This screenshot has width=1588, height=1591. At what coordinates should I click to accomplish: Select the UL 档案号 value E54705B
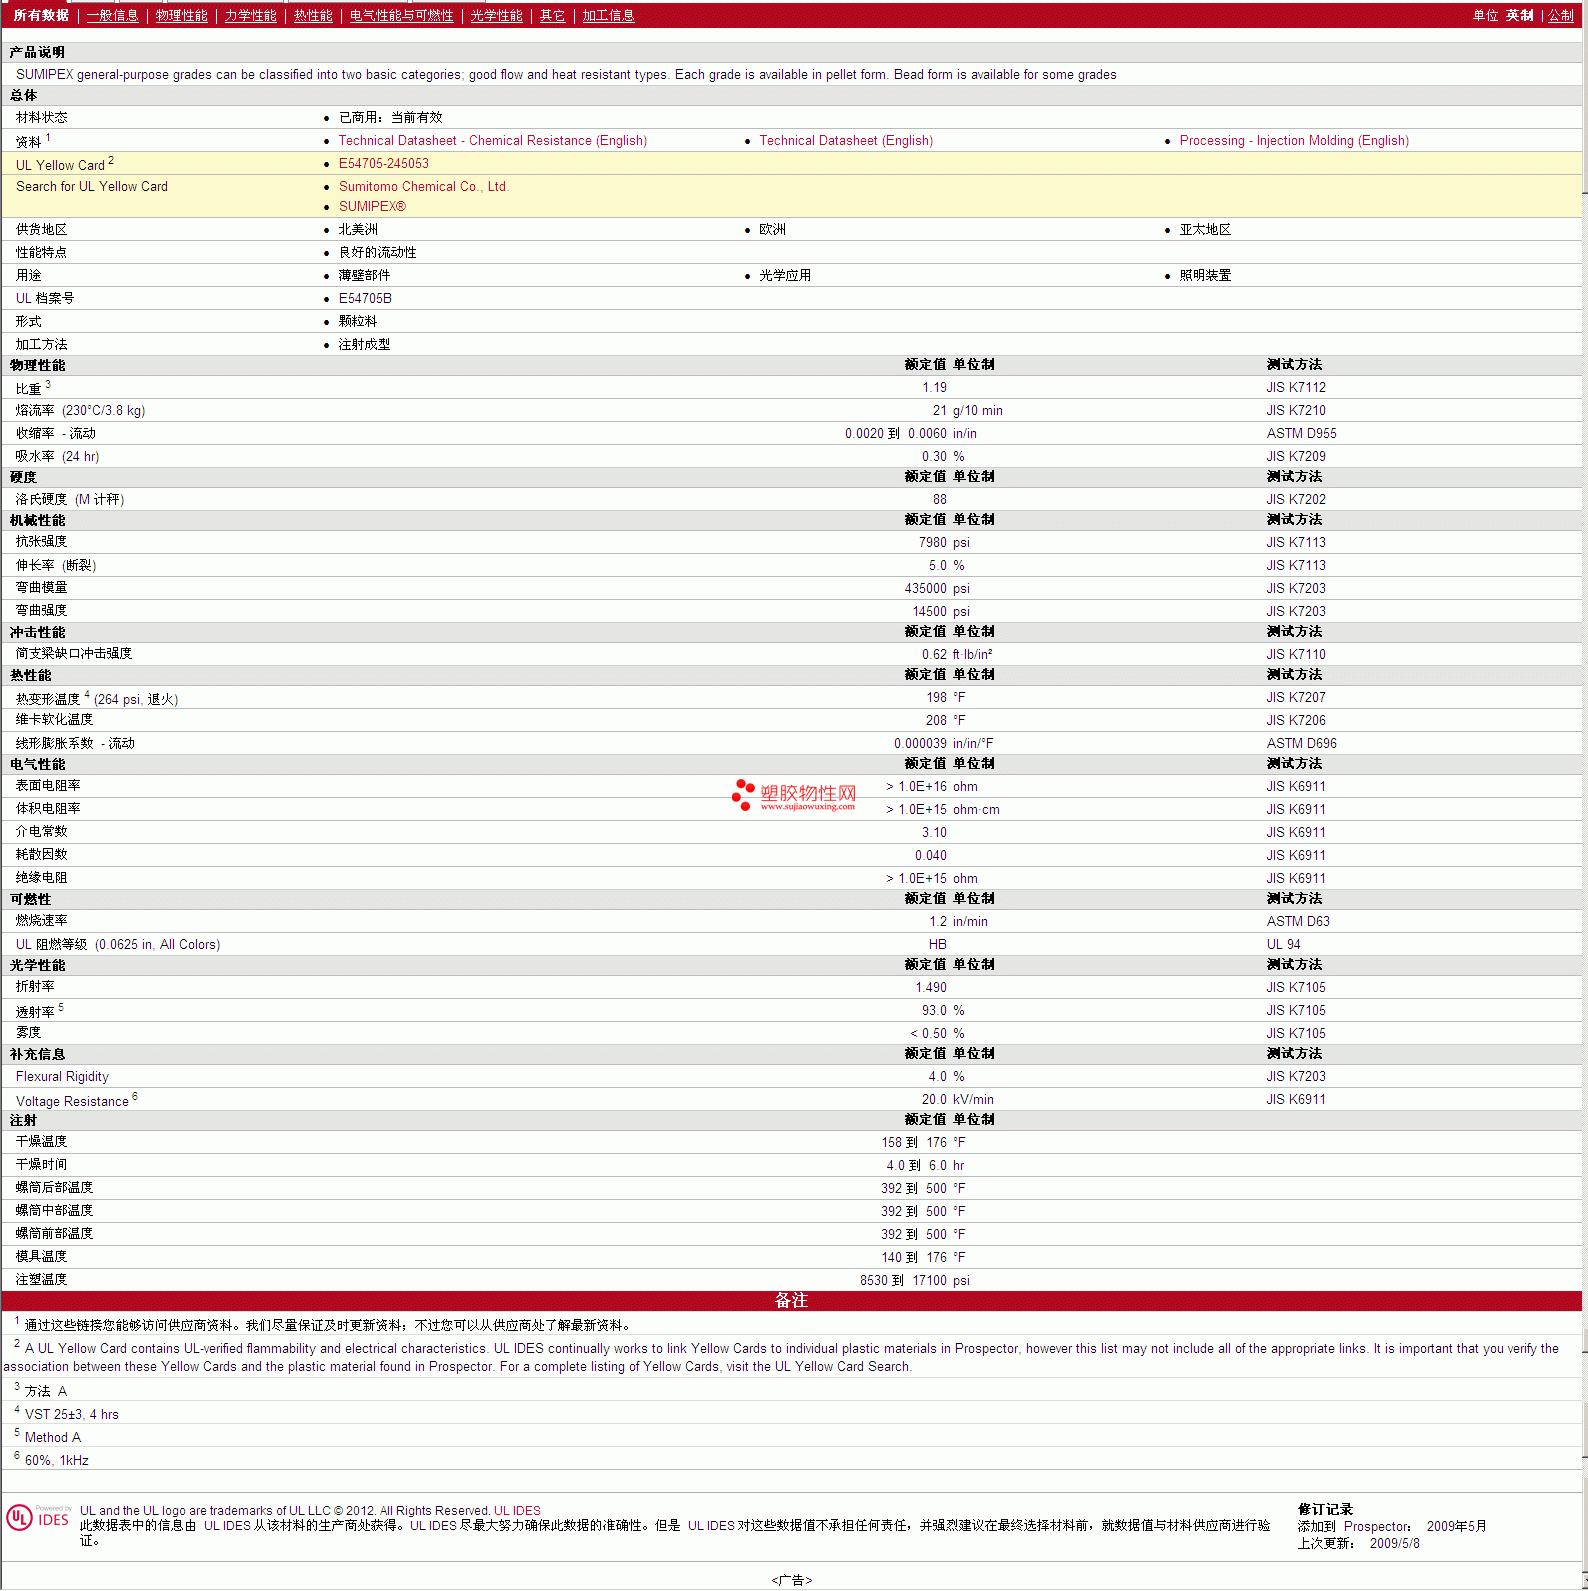365,299
